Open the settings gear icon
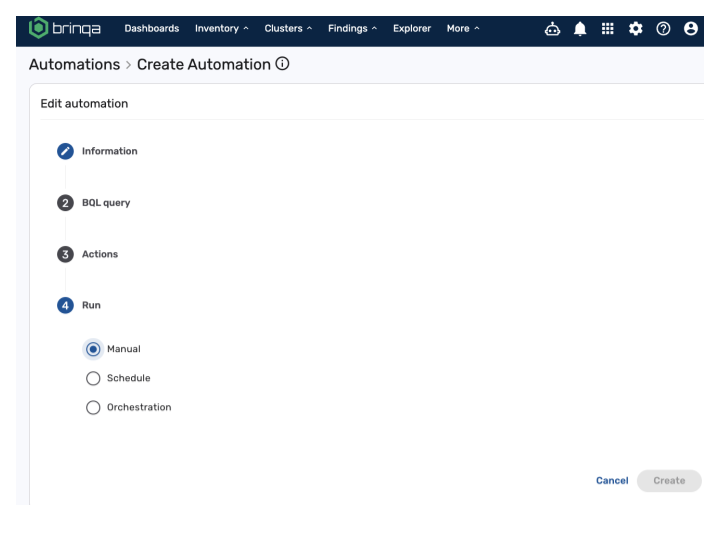Viewport: 720px width, 540px height. point(636,29)
